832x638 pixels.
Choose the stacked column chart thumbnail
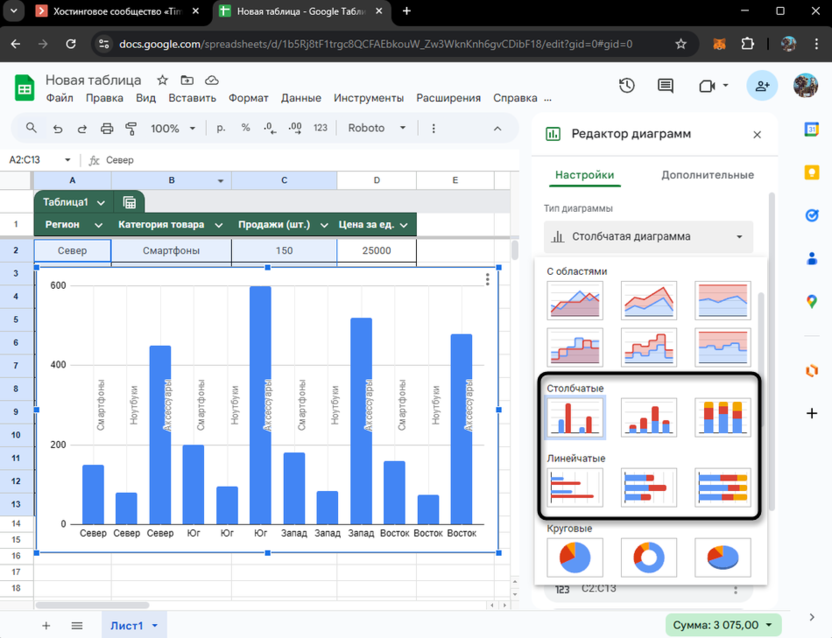648,417
